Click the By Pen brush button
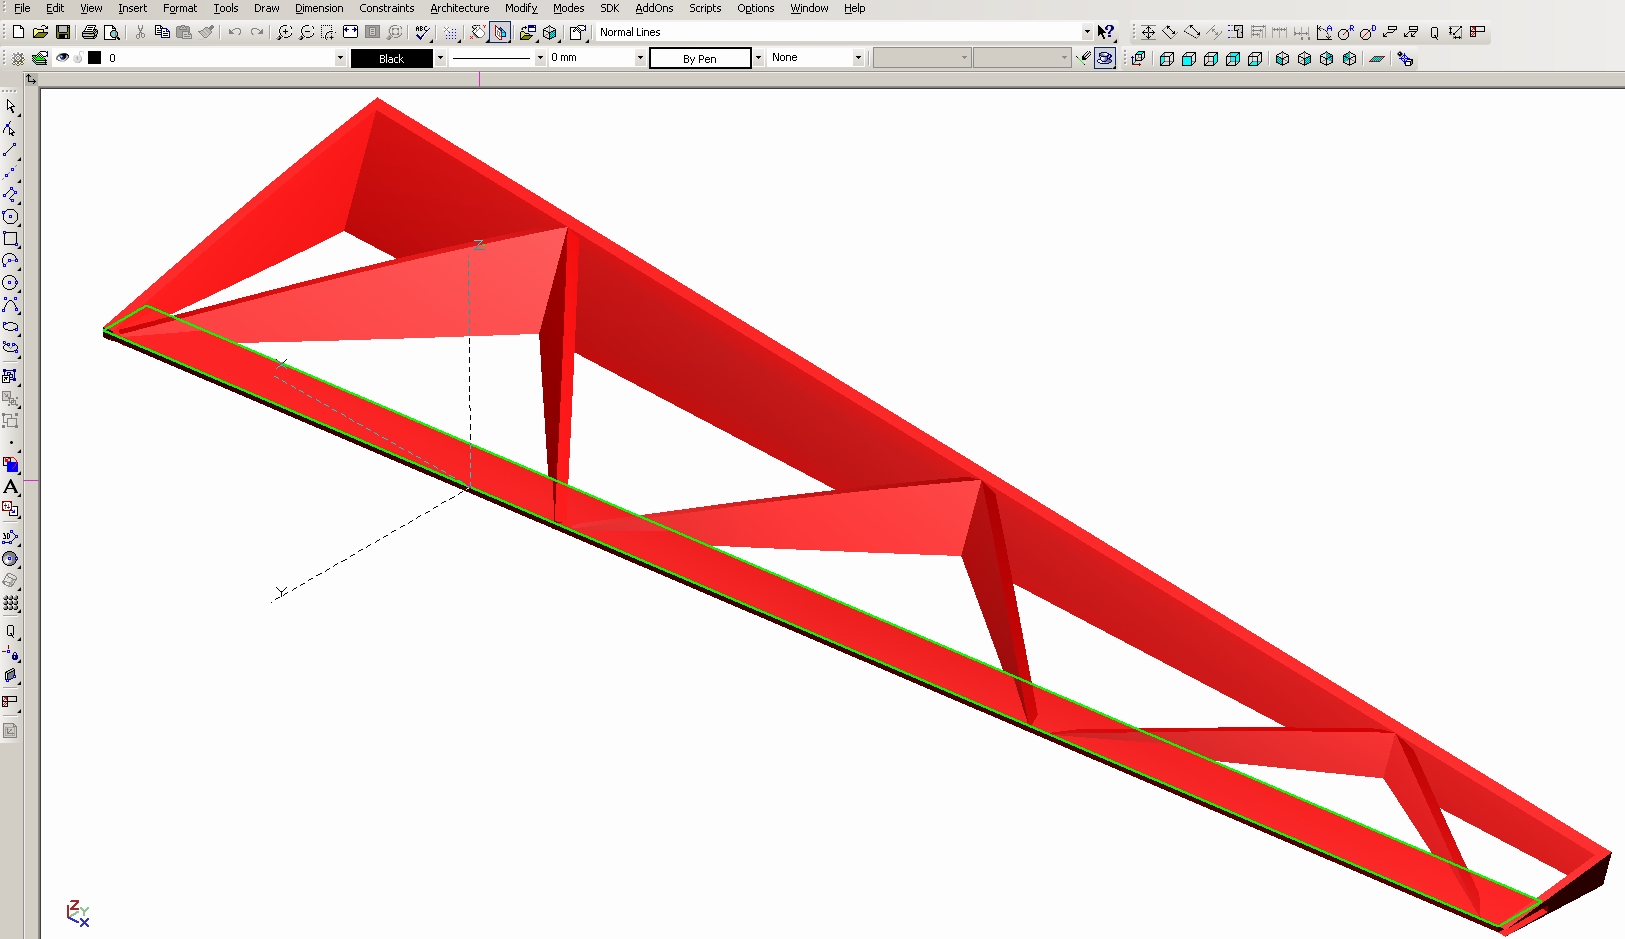The width and height of the screenshot is (1625, 939). (x=700, y=58)
